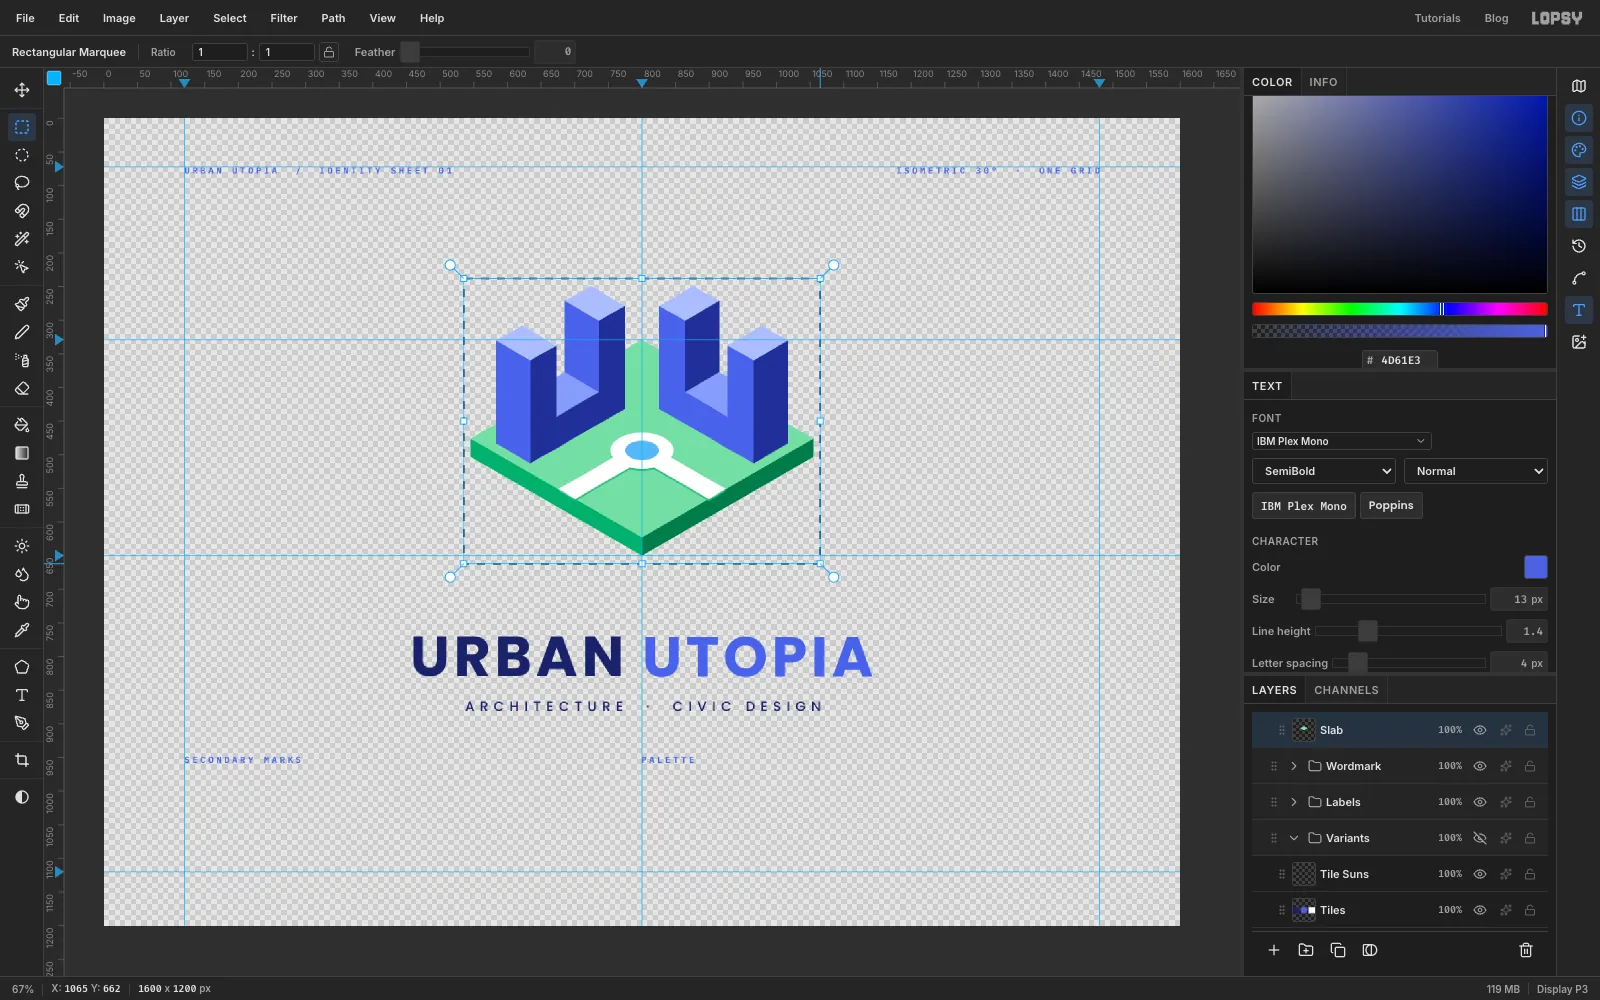Select the Eyedropper tool
Viewport: 1600px width, 1000px height.
point(22,630)
